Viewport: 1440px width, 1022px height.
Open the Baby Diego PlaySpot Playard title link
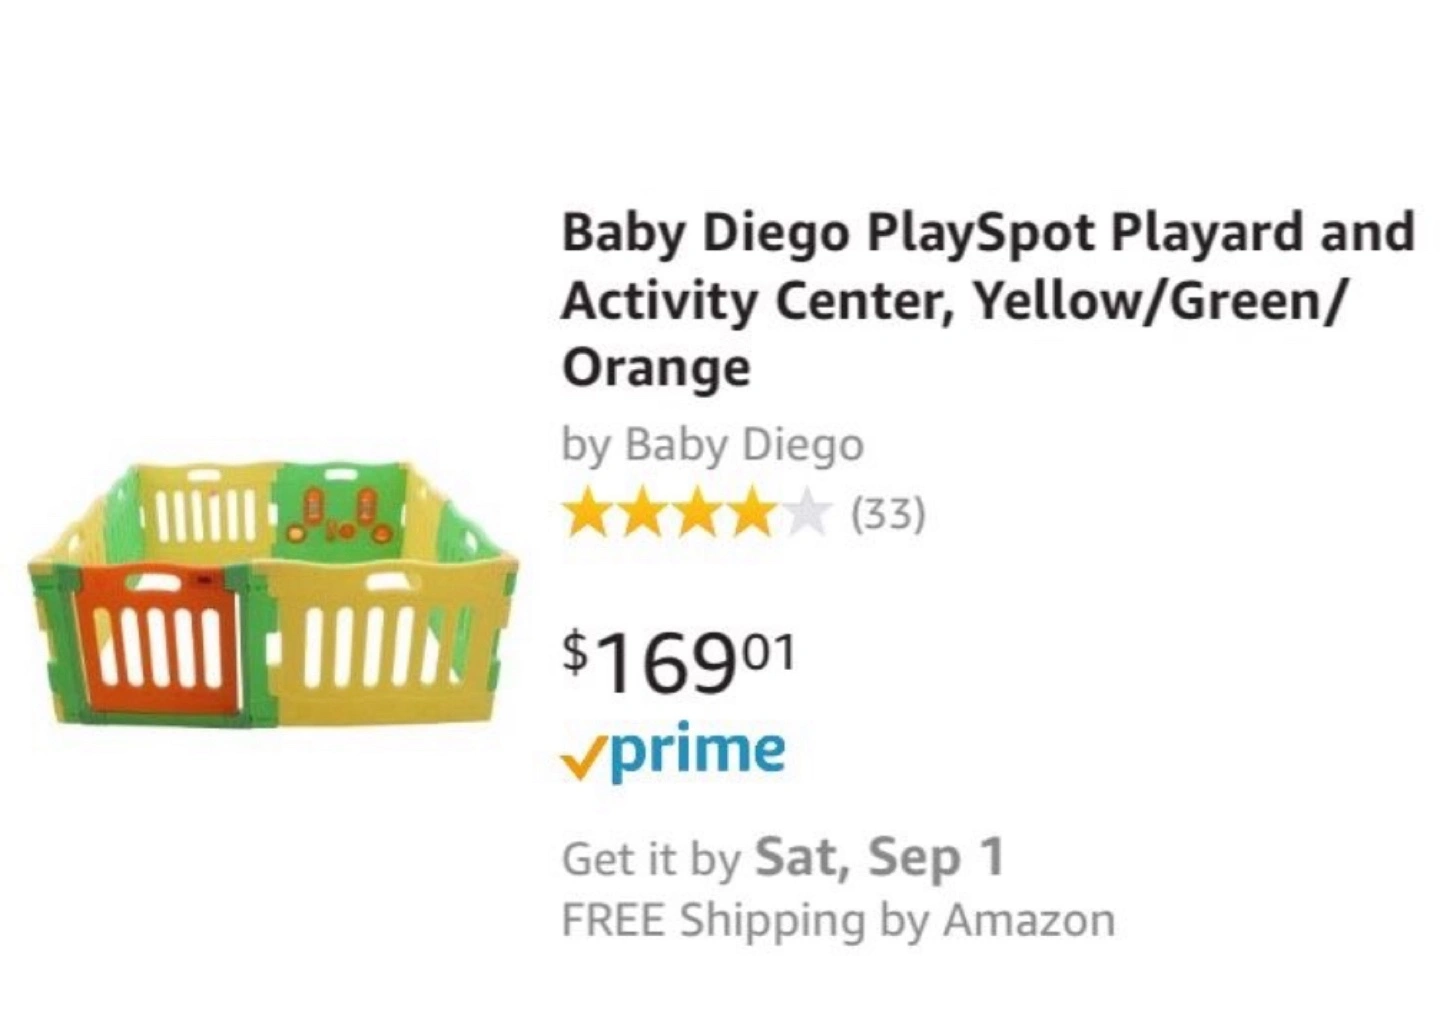(988, 300)
